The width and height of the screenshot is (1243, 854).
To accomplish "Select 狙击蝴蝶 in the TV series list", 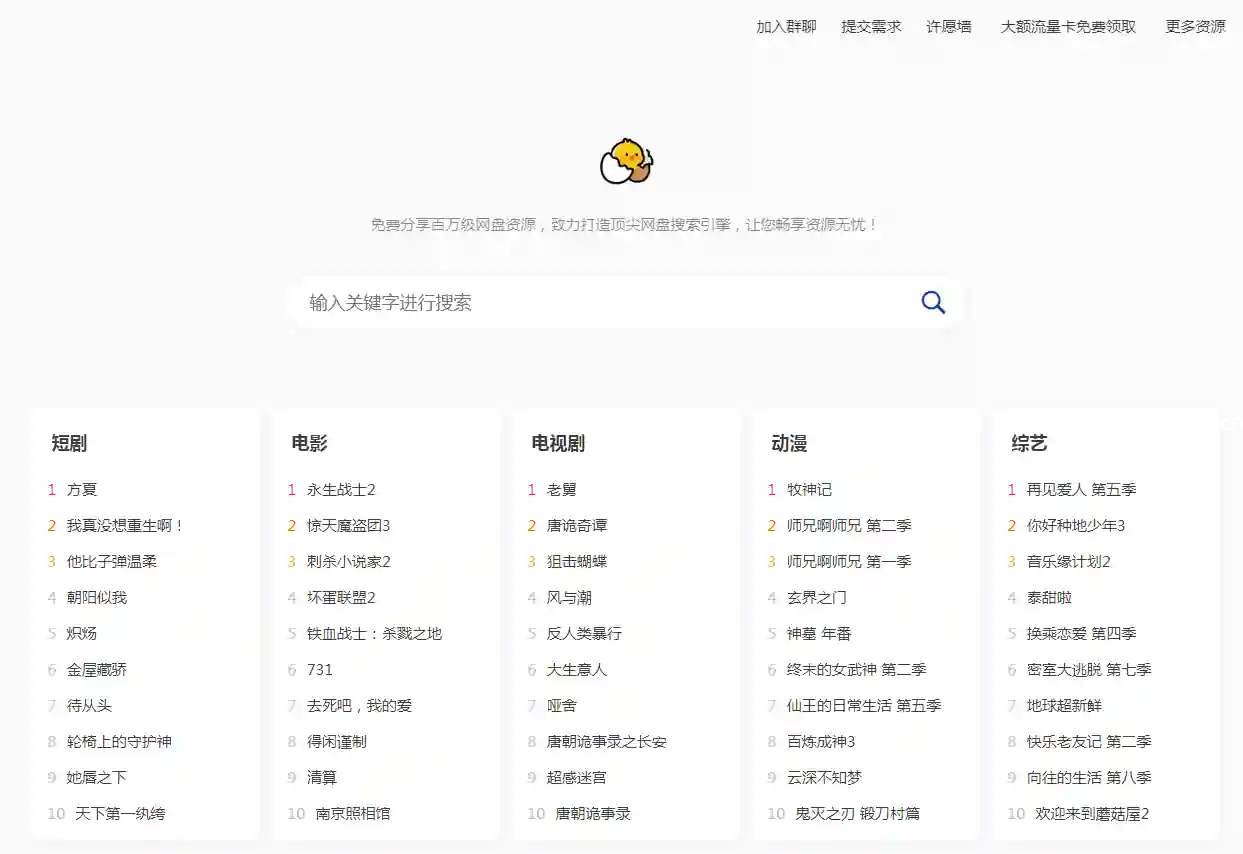I will 577,562.
